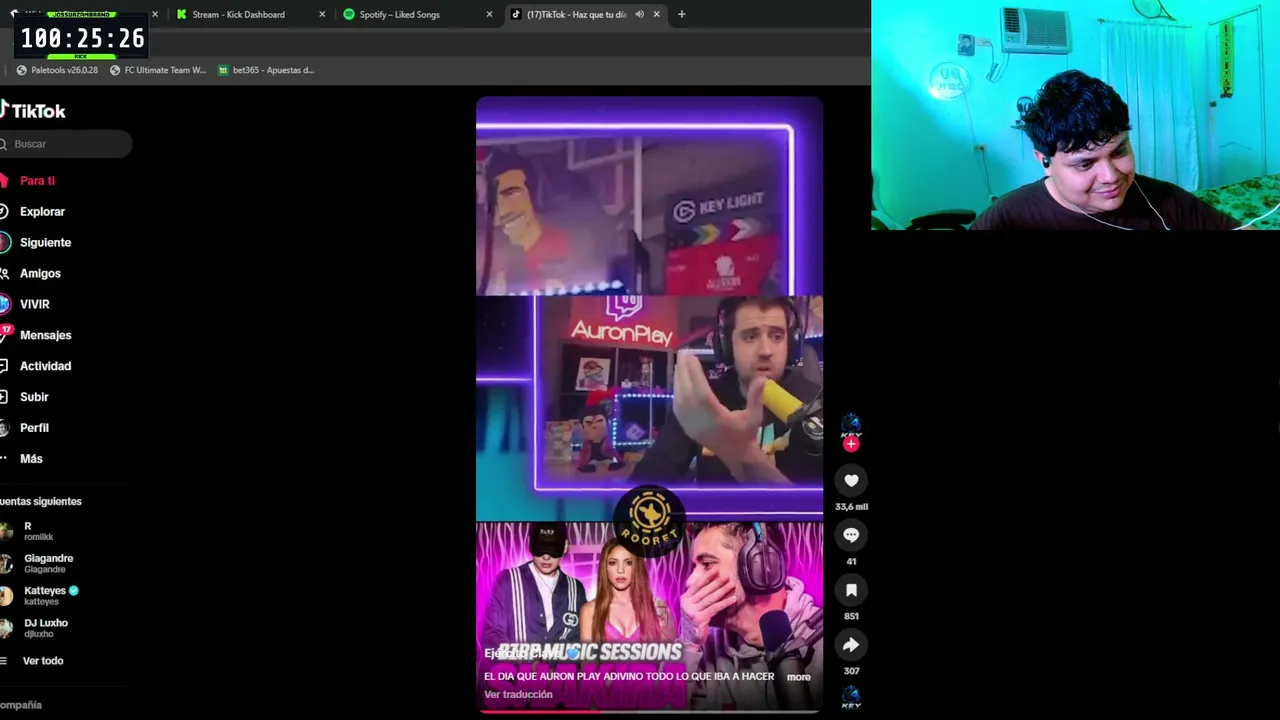Go to Explorar in the sidebar
Viewport: 1280px width, 720px height.
42,212
